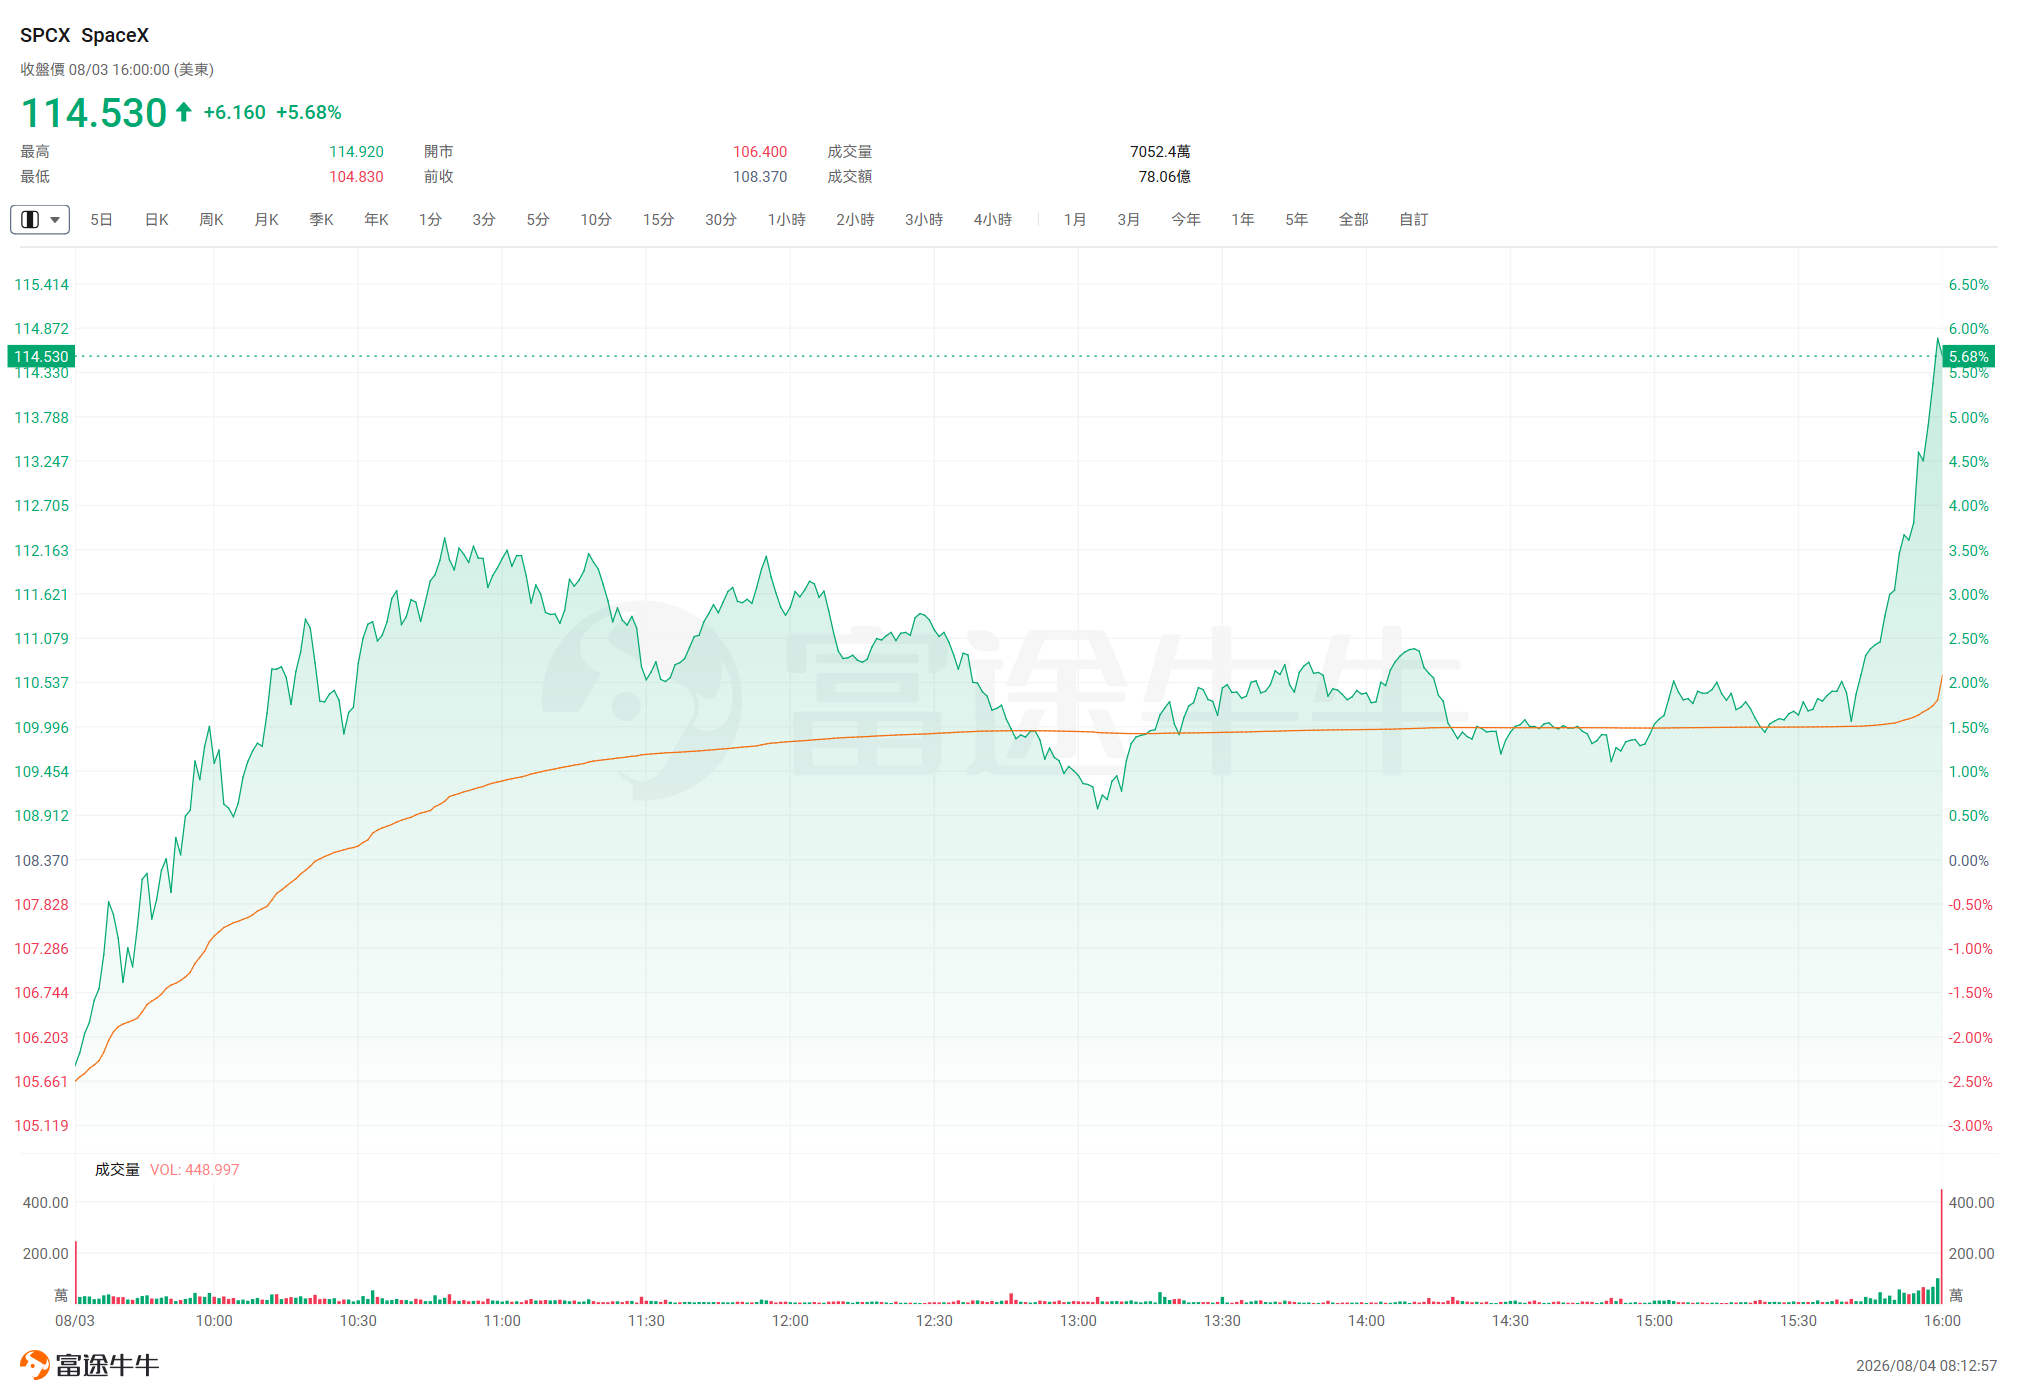Choose the 1分 interval
Viewport: 2018px width, 1399px height.
(x=430, y=220)
